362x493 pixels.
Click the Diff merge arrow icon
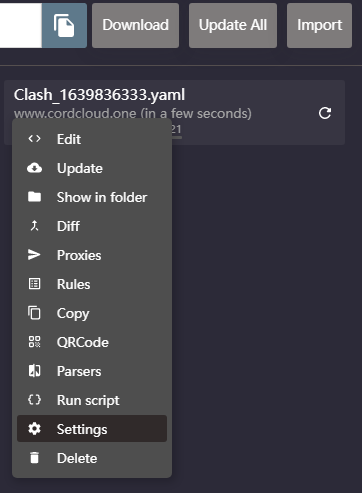coord(34,226)
